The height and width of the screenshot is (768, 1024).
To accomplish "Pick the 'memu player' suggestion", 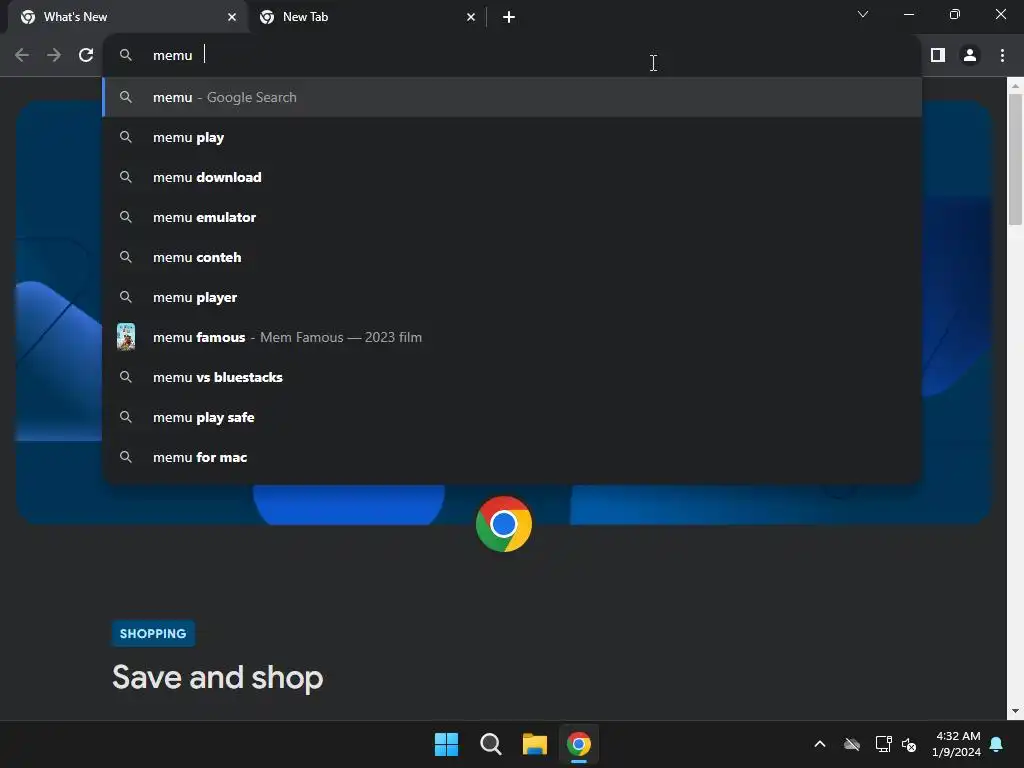I will click(512, 297).
